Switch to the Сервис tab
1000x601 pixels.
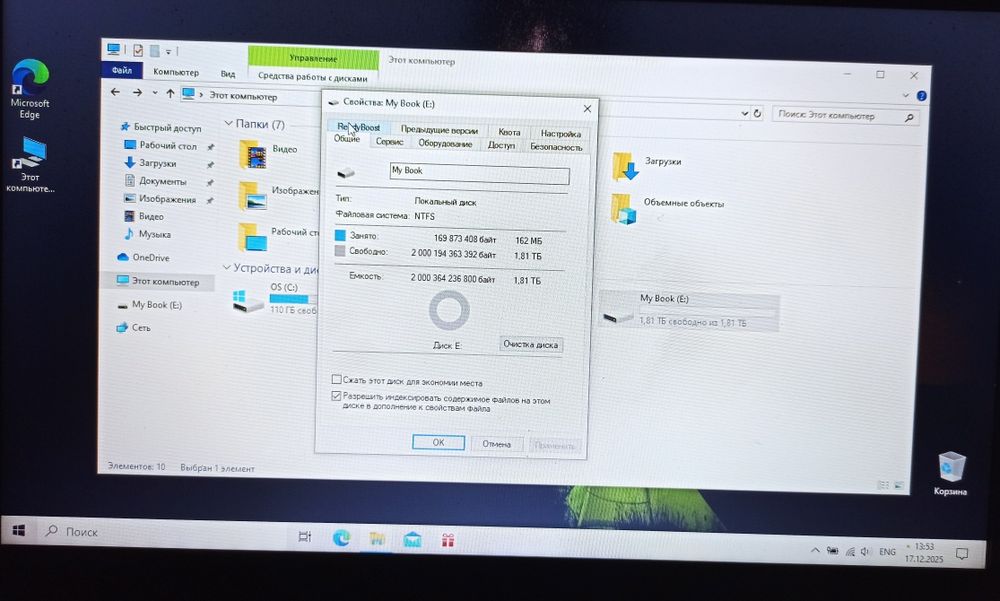point(389,142)
